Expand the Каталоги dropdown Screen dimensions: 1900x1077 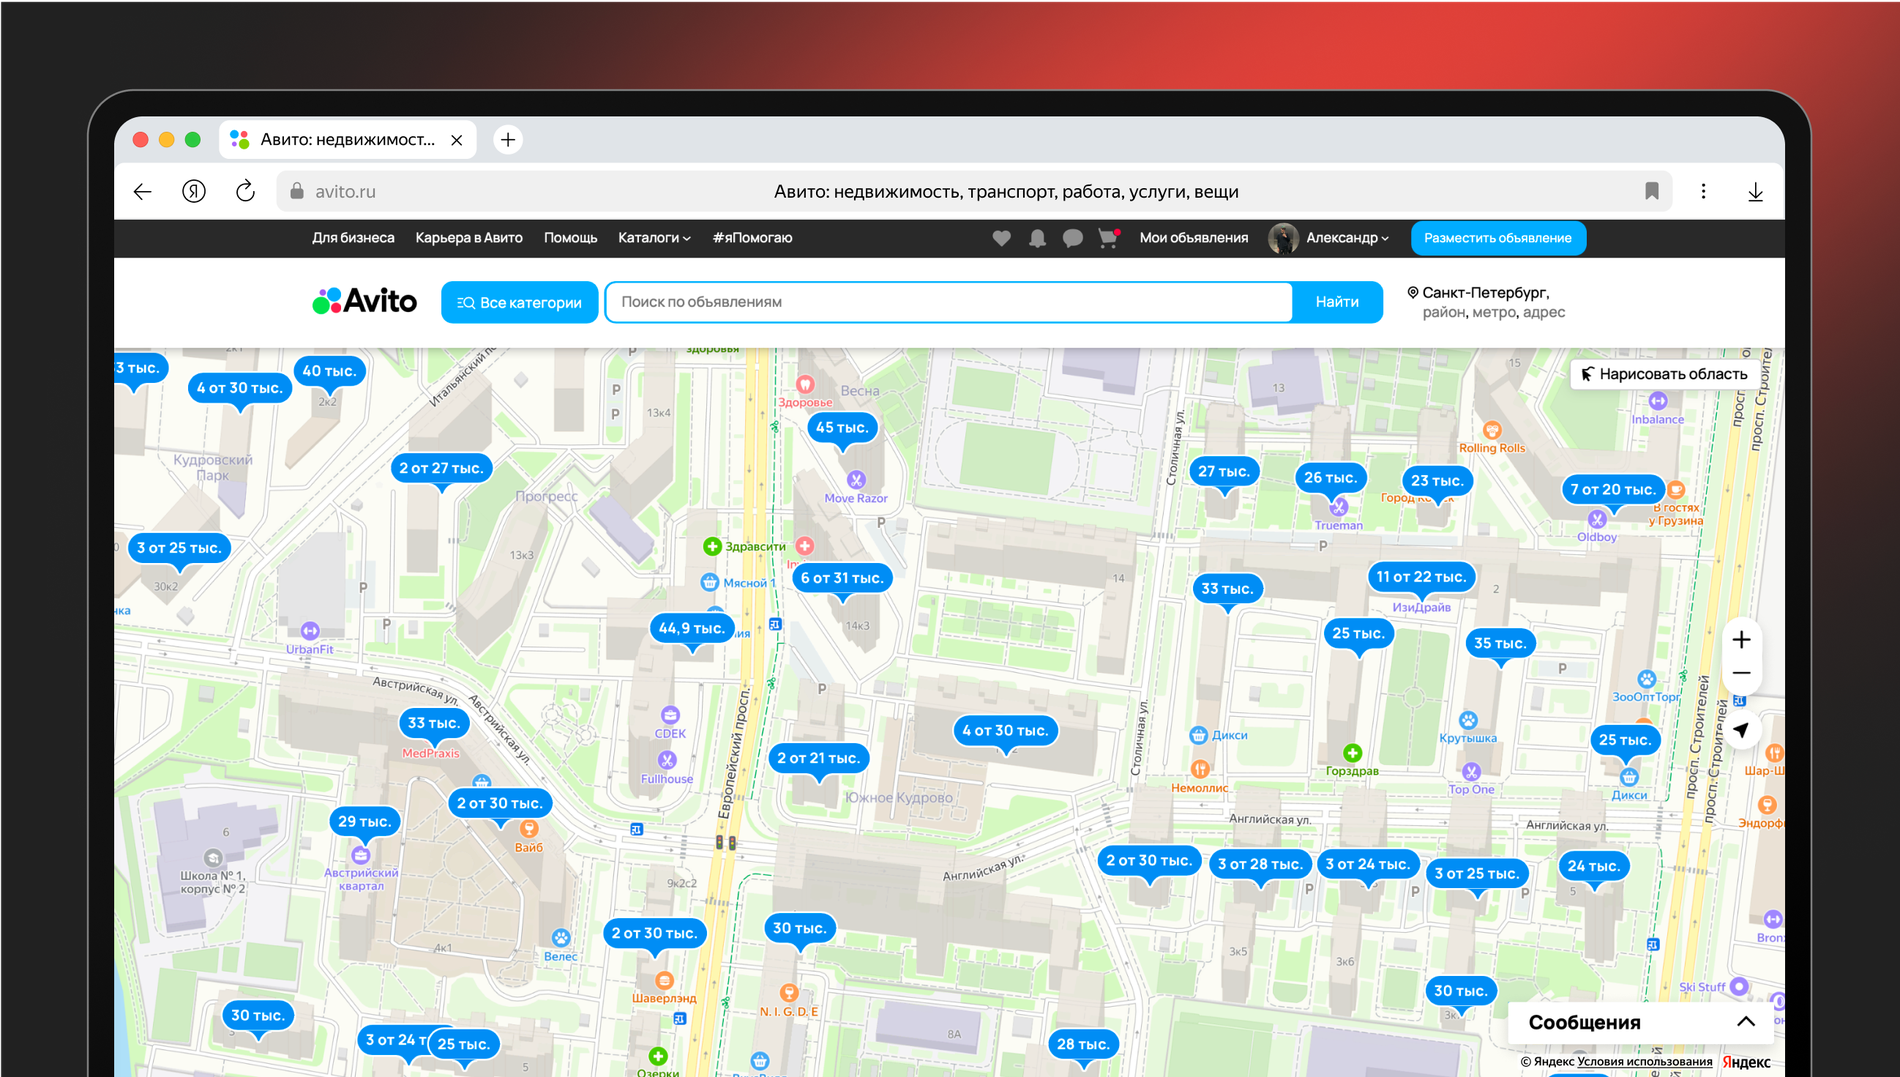(x=654, y=238)
